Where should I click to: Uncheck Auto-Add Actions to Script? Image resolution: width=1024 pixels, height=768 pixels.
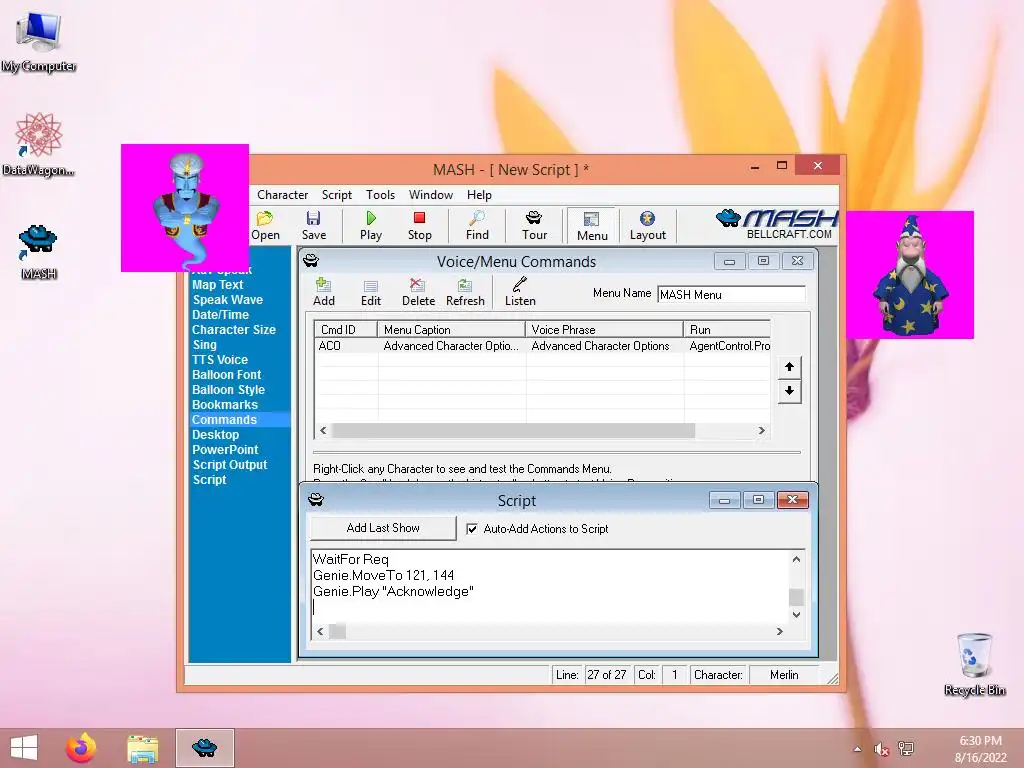click(472, 529)
